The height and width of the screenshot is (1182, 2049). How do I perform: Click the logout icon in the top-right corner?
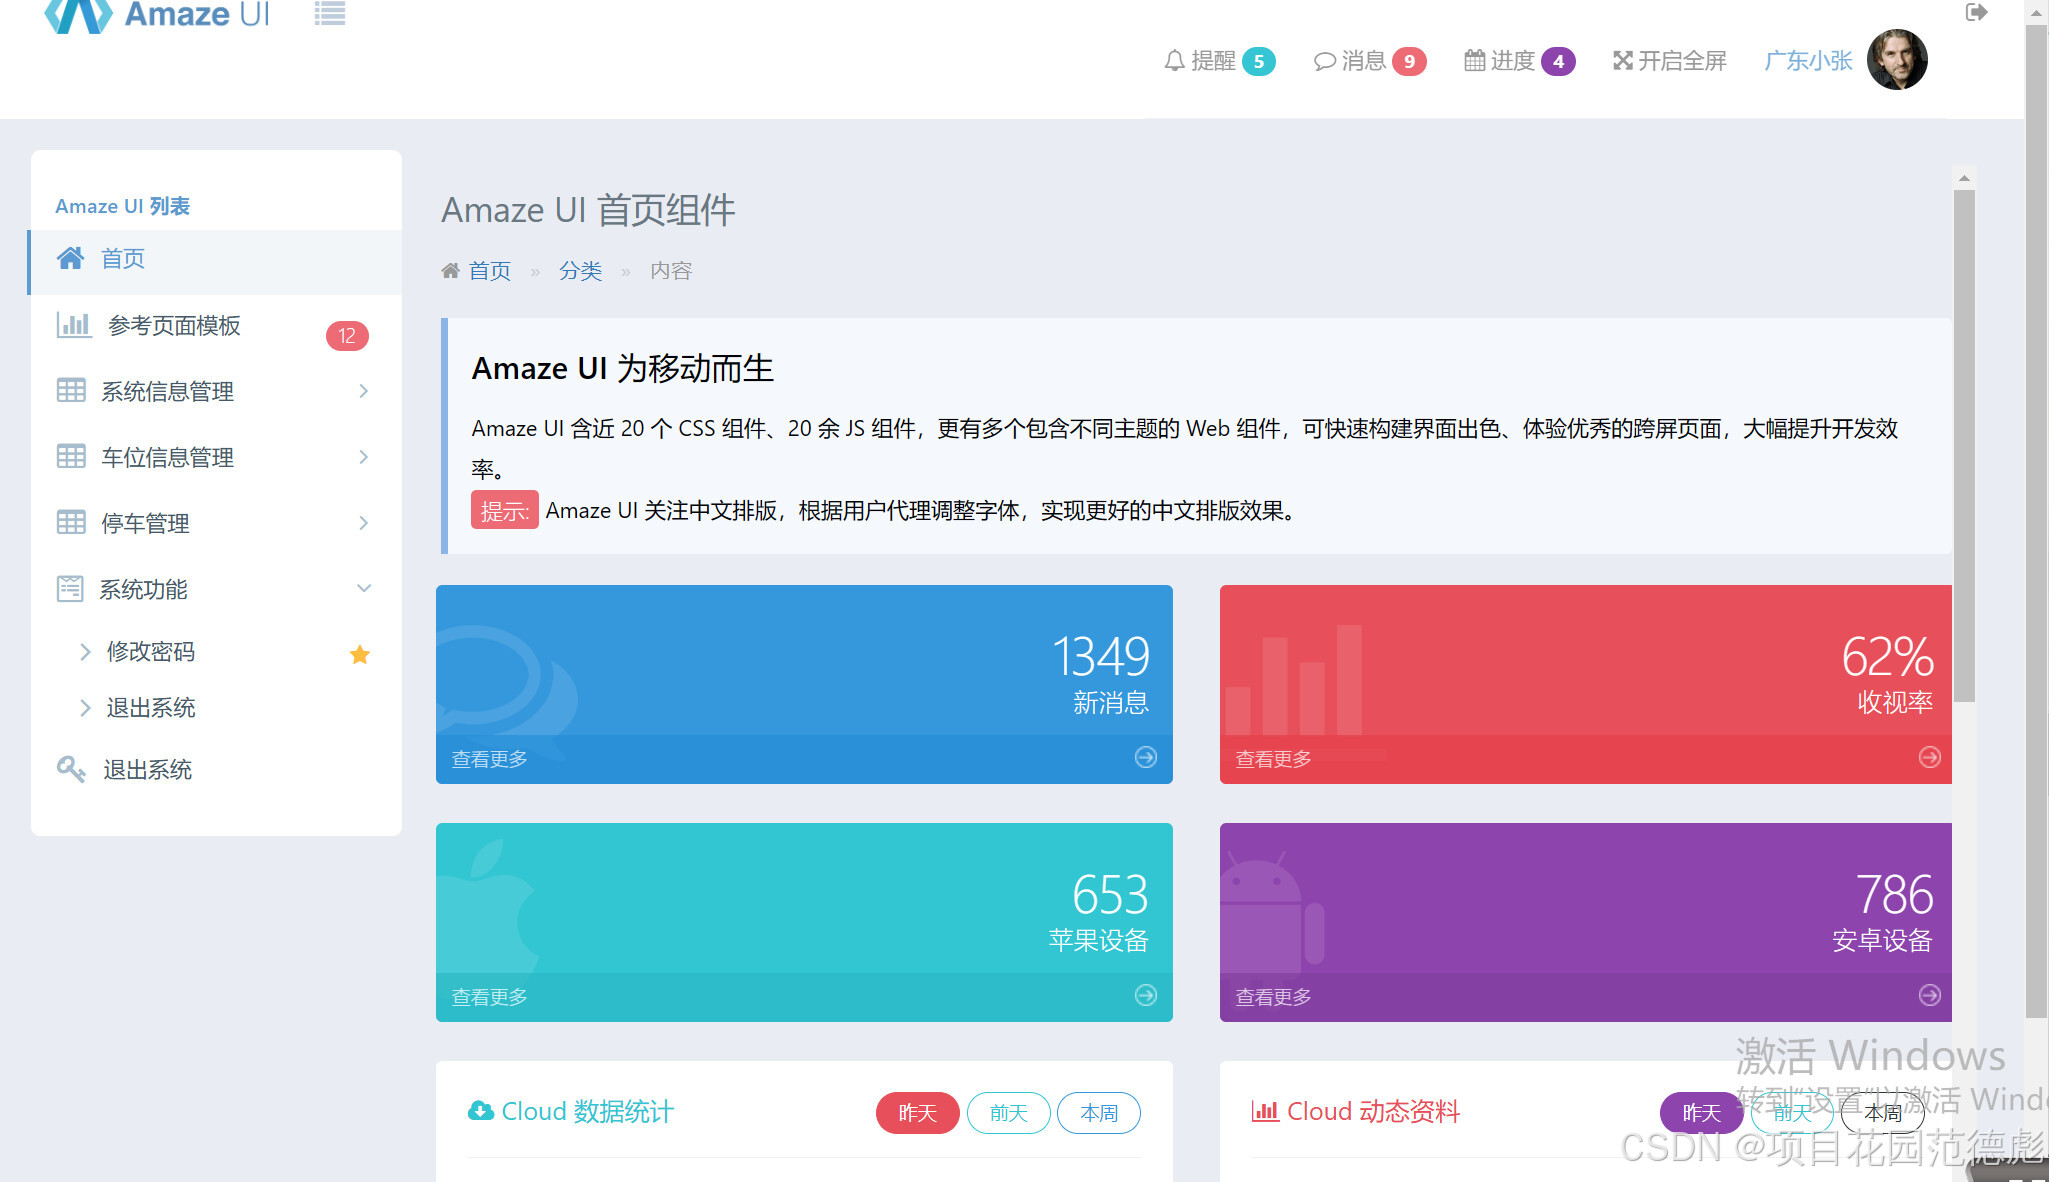(x=1976, y=12)
